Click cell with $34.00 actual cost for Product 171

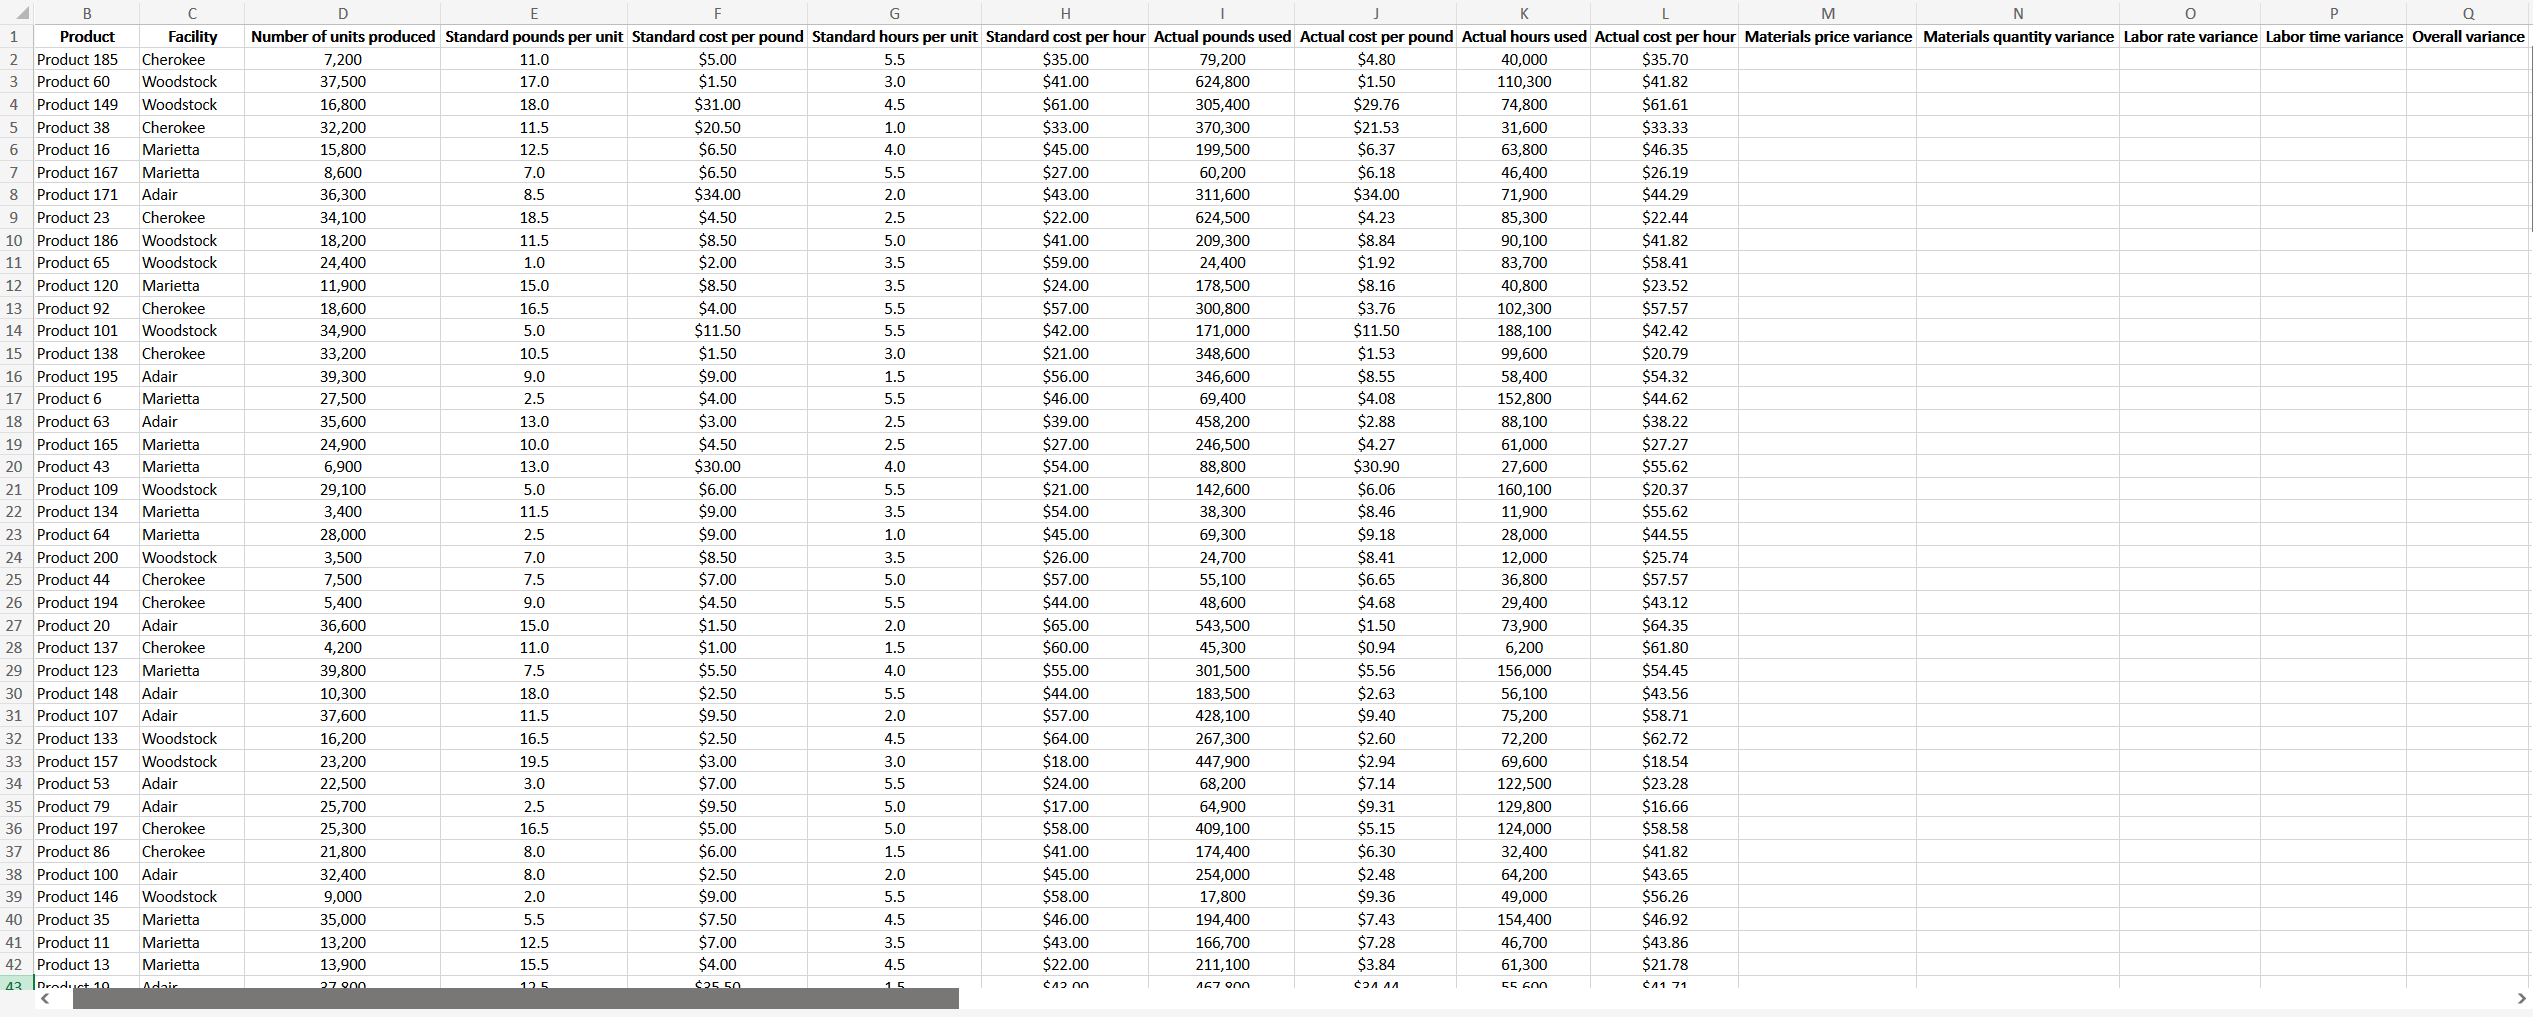click(1375, 195)
